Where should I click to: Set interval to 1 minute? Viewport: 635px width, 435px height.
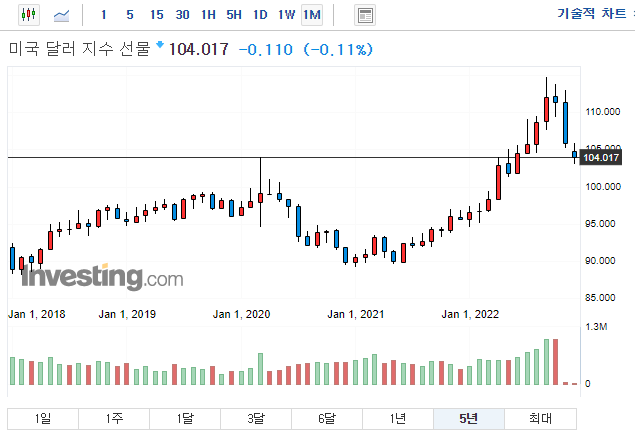(104, 15)
